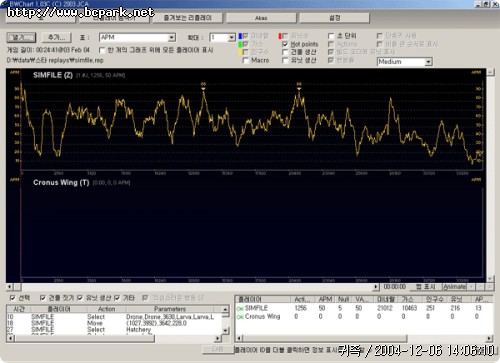Click the 맵 표시 button
The image size is (500, 363).
coord(425,287)
